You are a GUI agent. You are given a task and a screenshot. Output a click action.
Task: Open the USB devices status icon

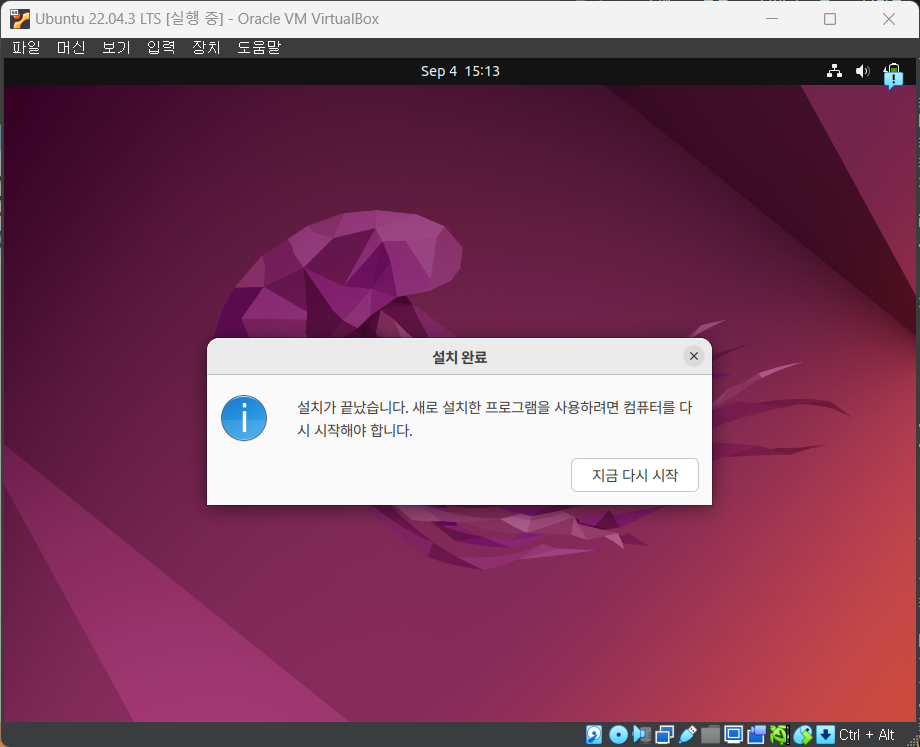[x=688, y=734]
